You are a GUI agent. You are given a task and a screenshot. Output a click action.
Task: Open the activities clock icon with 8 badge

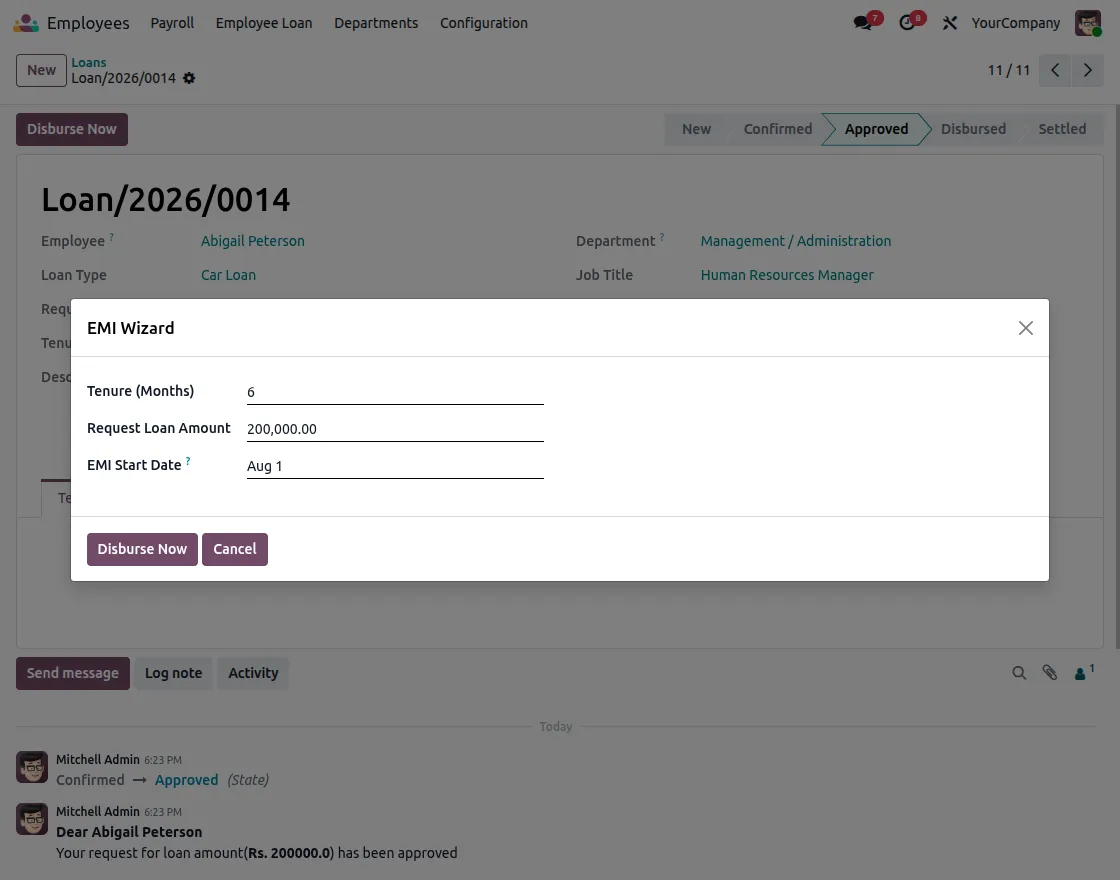point(906,23)
